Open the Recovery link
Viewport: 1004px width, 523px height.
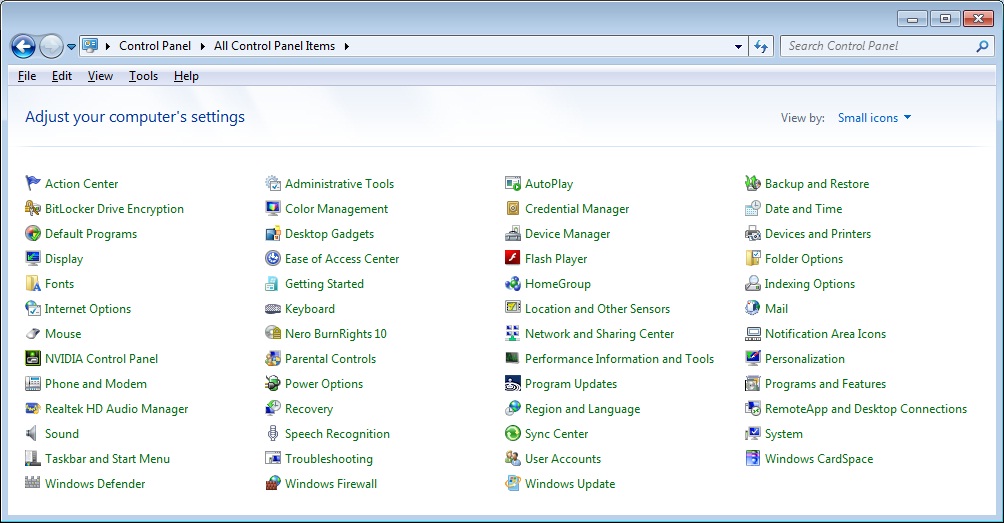click(309, 408)
